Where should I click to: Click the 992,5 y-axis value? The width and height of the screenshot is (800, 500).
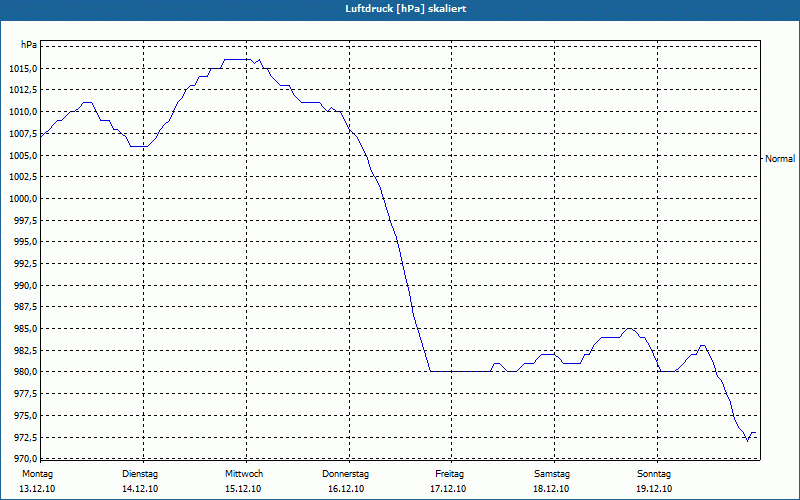tap(26, 263)
